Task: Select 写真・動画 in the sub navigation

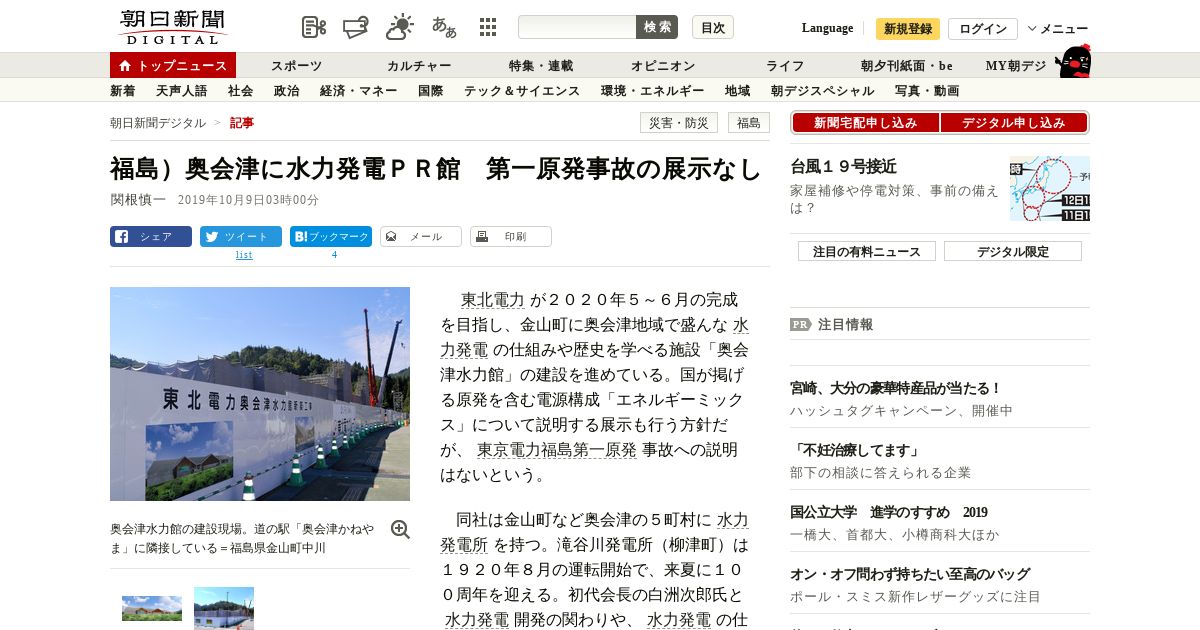Action: click(x=927, y=91)
